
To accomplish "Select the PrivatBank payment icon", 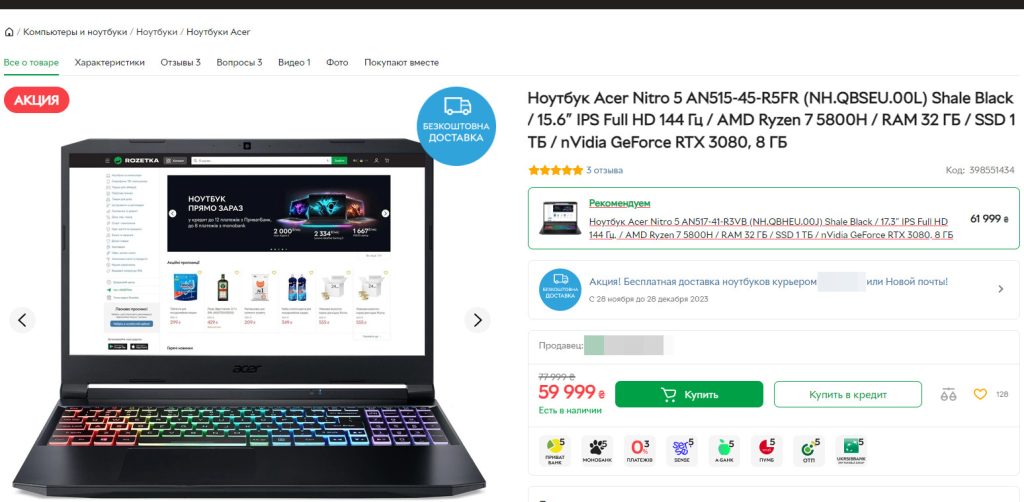I will [x=554, y=450].
